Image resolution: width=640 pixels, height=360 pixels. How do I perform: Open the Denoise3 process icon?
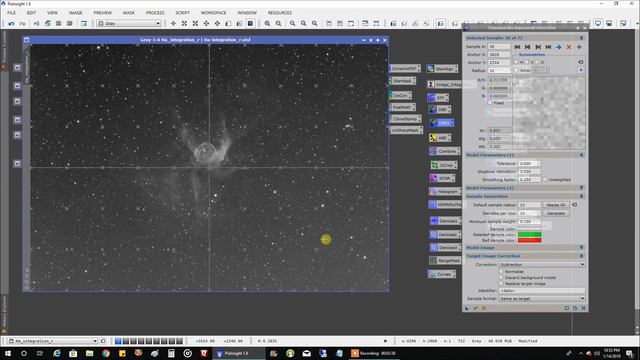pos(445,247)
